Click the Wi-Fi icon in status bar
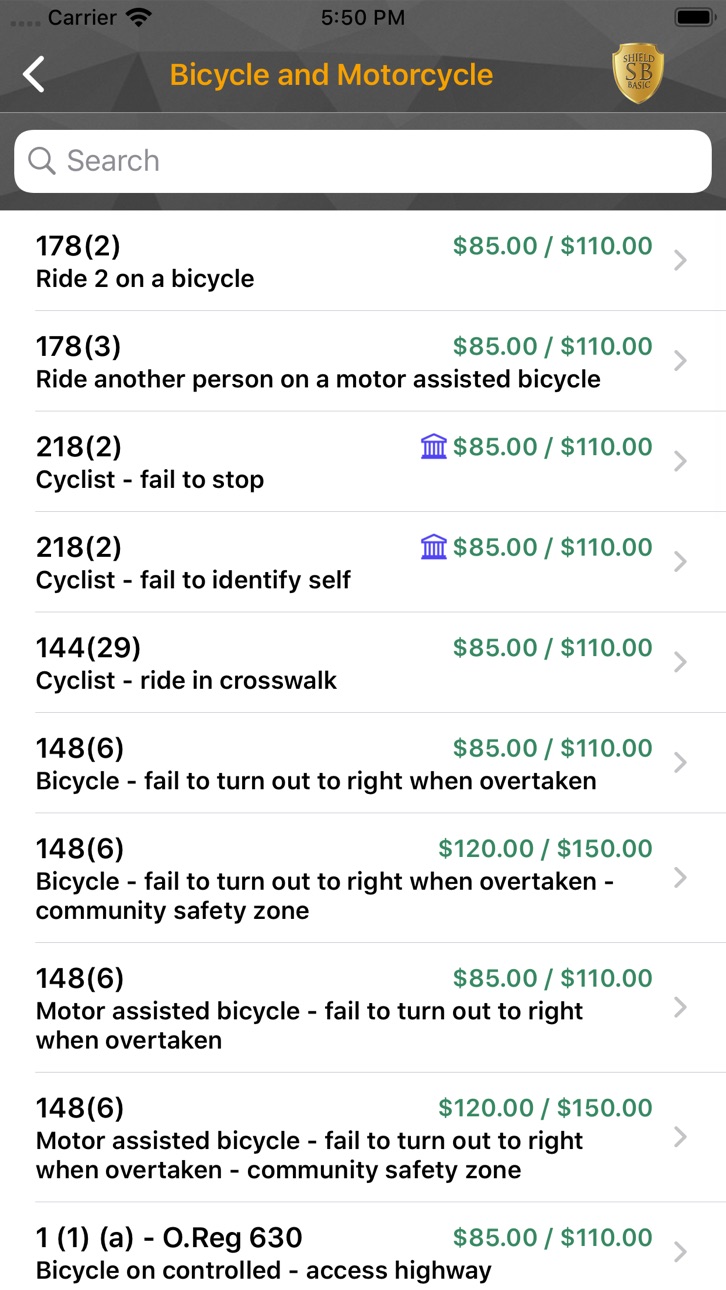The width and height of the screenshot is (726, 1290). pos(140,17)
